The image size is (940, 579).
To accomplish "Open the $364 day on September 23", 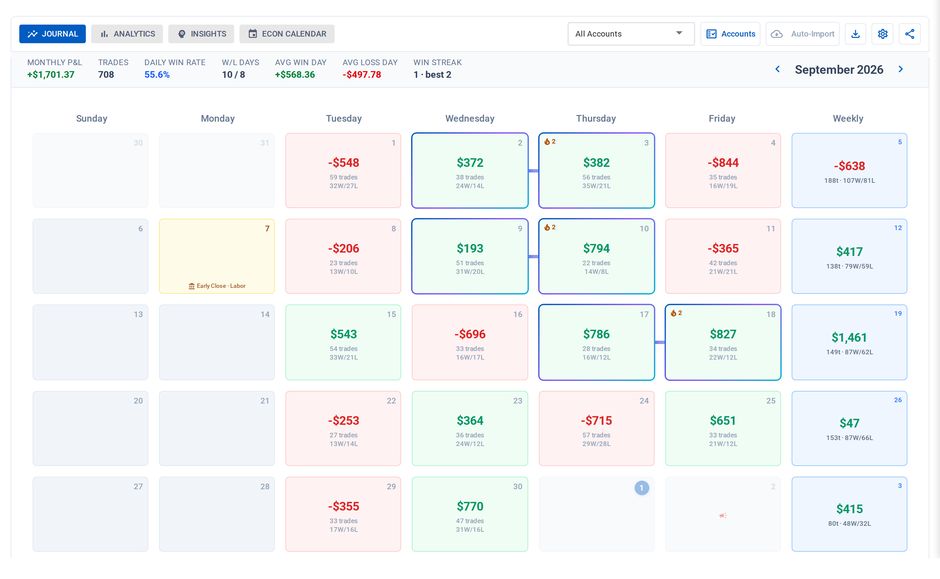I will coord(470,429).
